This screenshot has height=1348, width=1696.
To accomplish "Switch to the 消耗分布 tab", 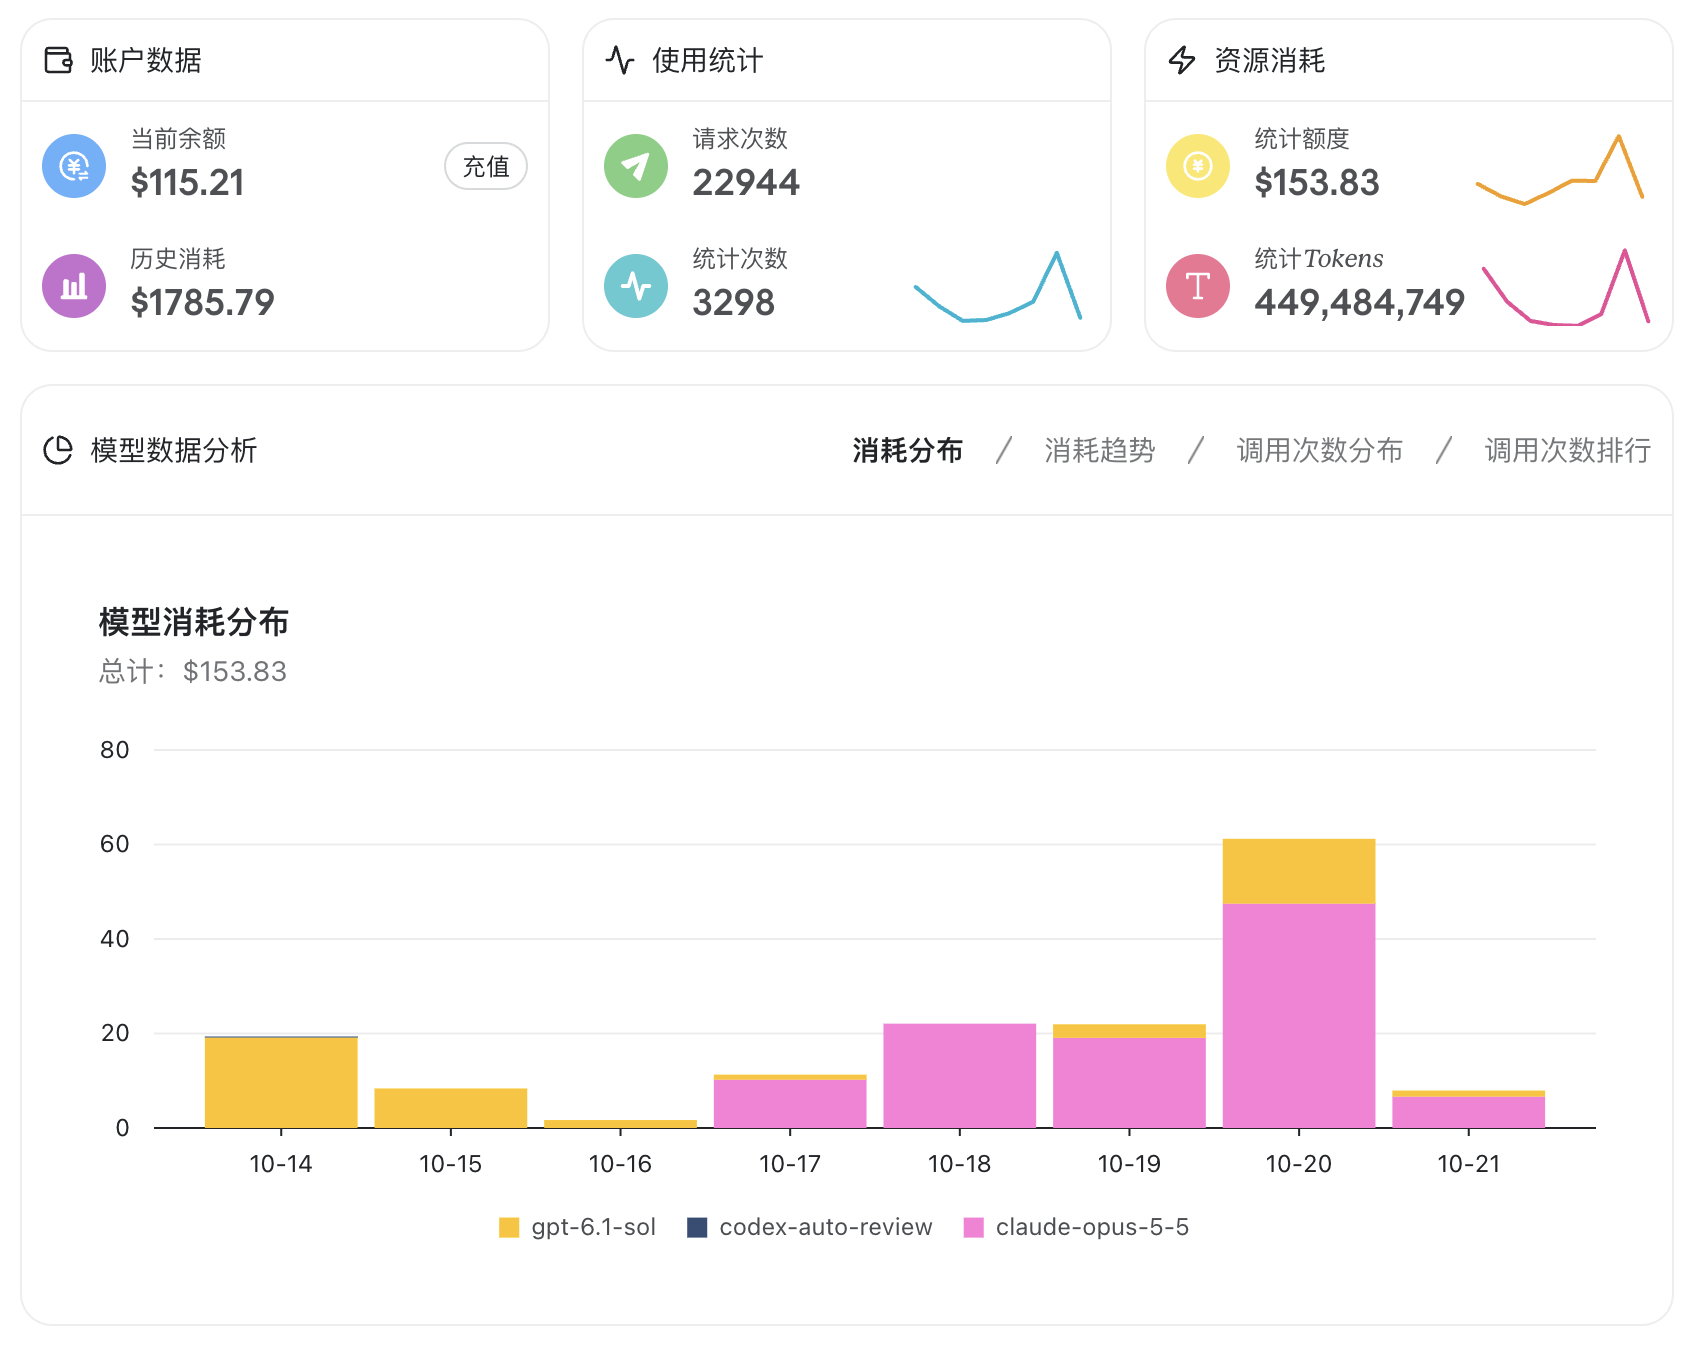I will click(908, 450).
